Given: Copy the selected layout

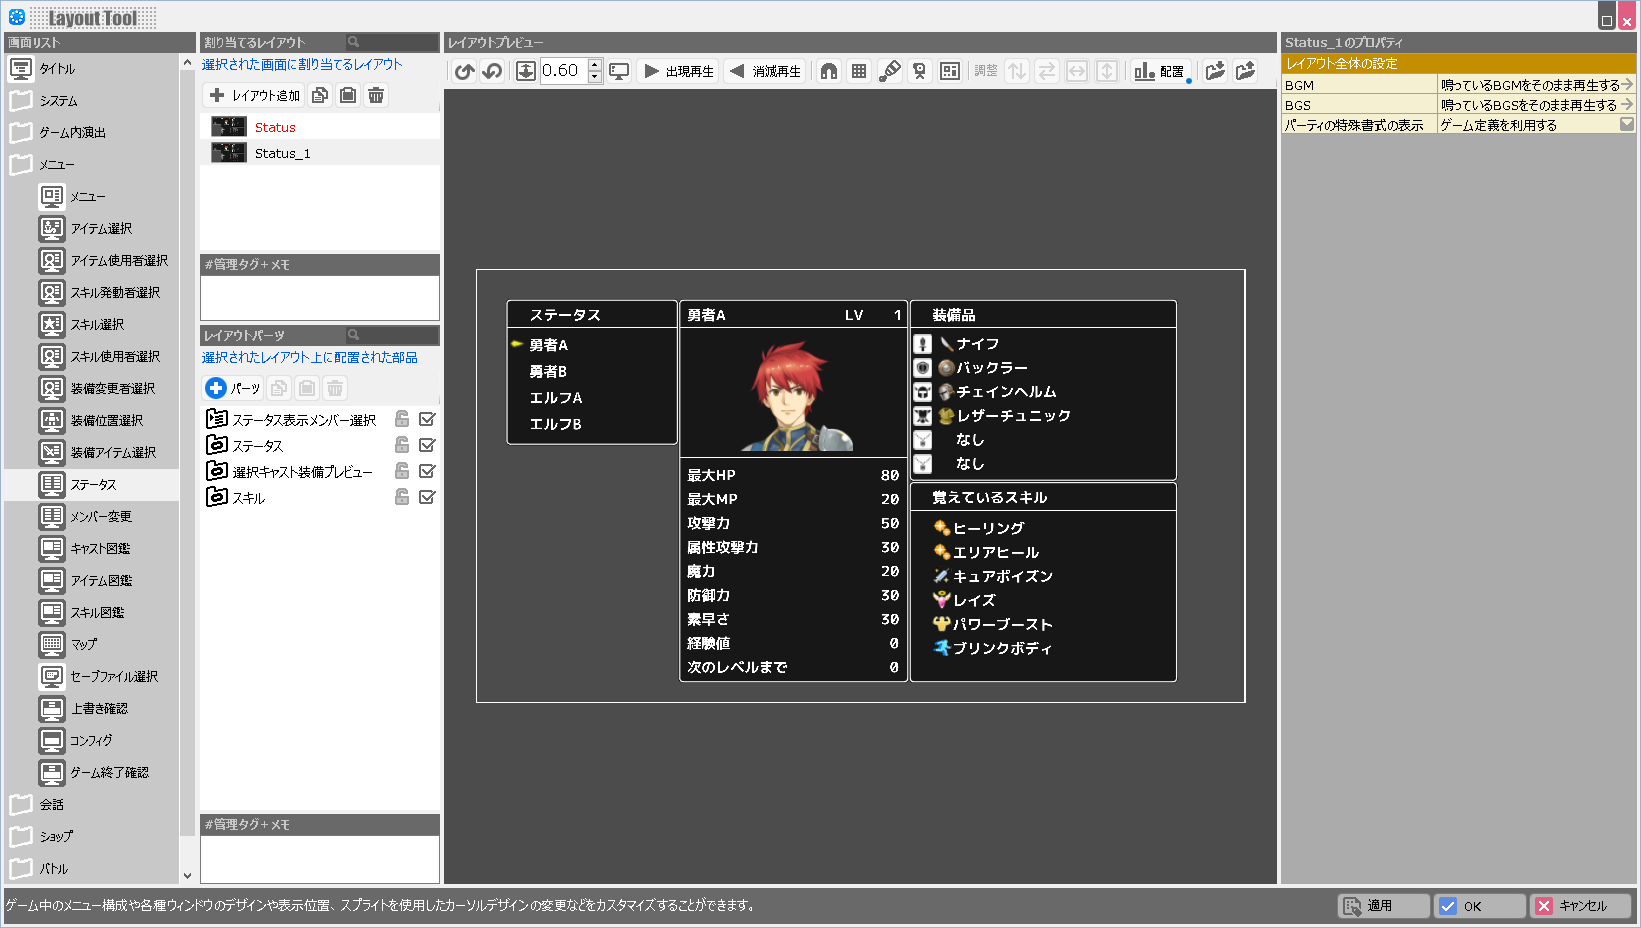Looking at the screenshot, I should pyautogui.click(x=320, y=95).
